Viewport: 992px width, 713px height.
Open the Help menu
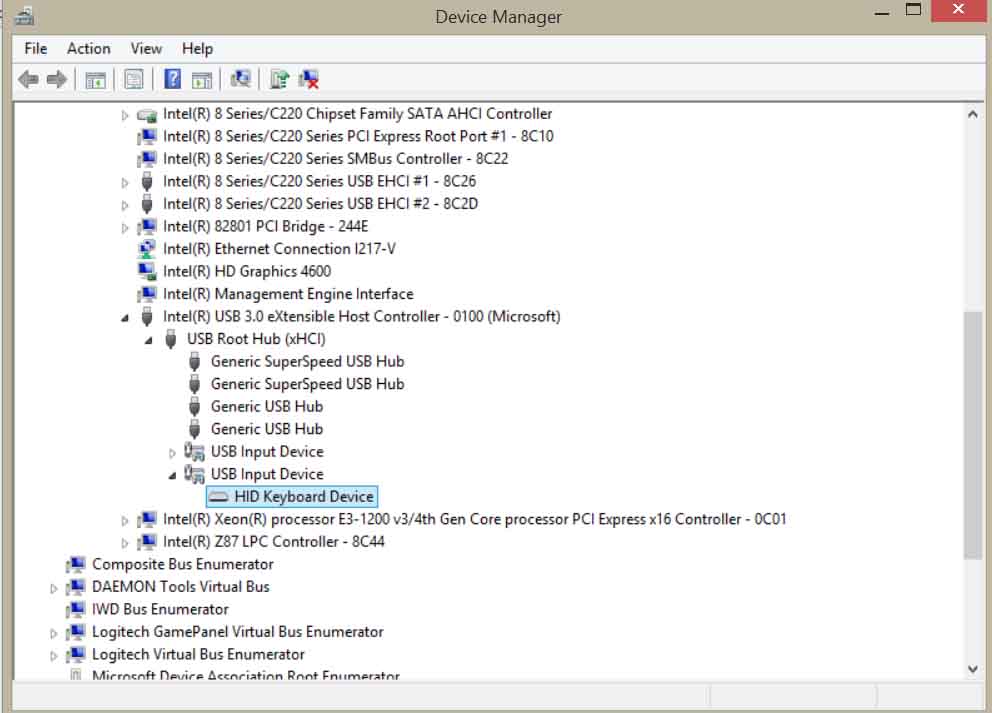(197, 49)
